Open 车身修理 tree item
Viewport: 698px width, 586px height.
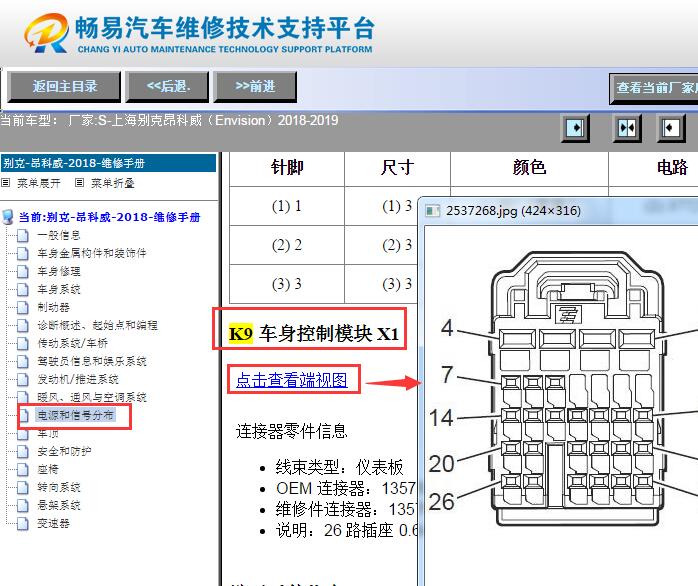pos(58,271)
